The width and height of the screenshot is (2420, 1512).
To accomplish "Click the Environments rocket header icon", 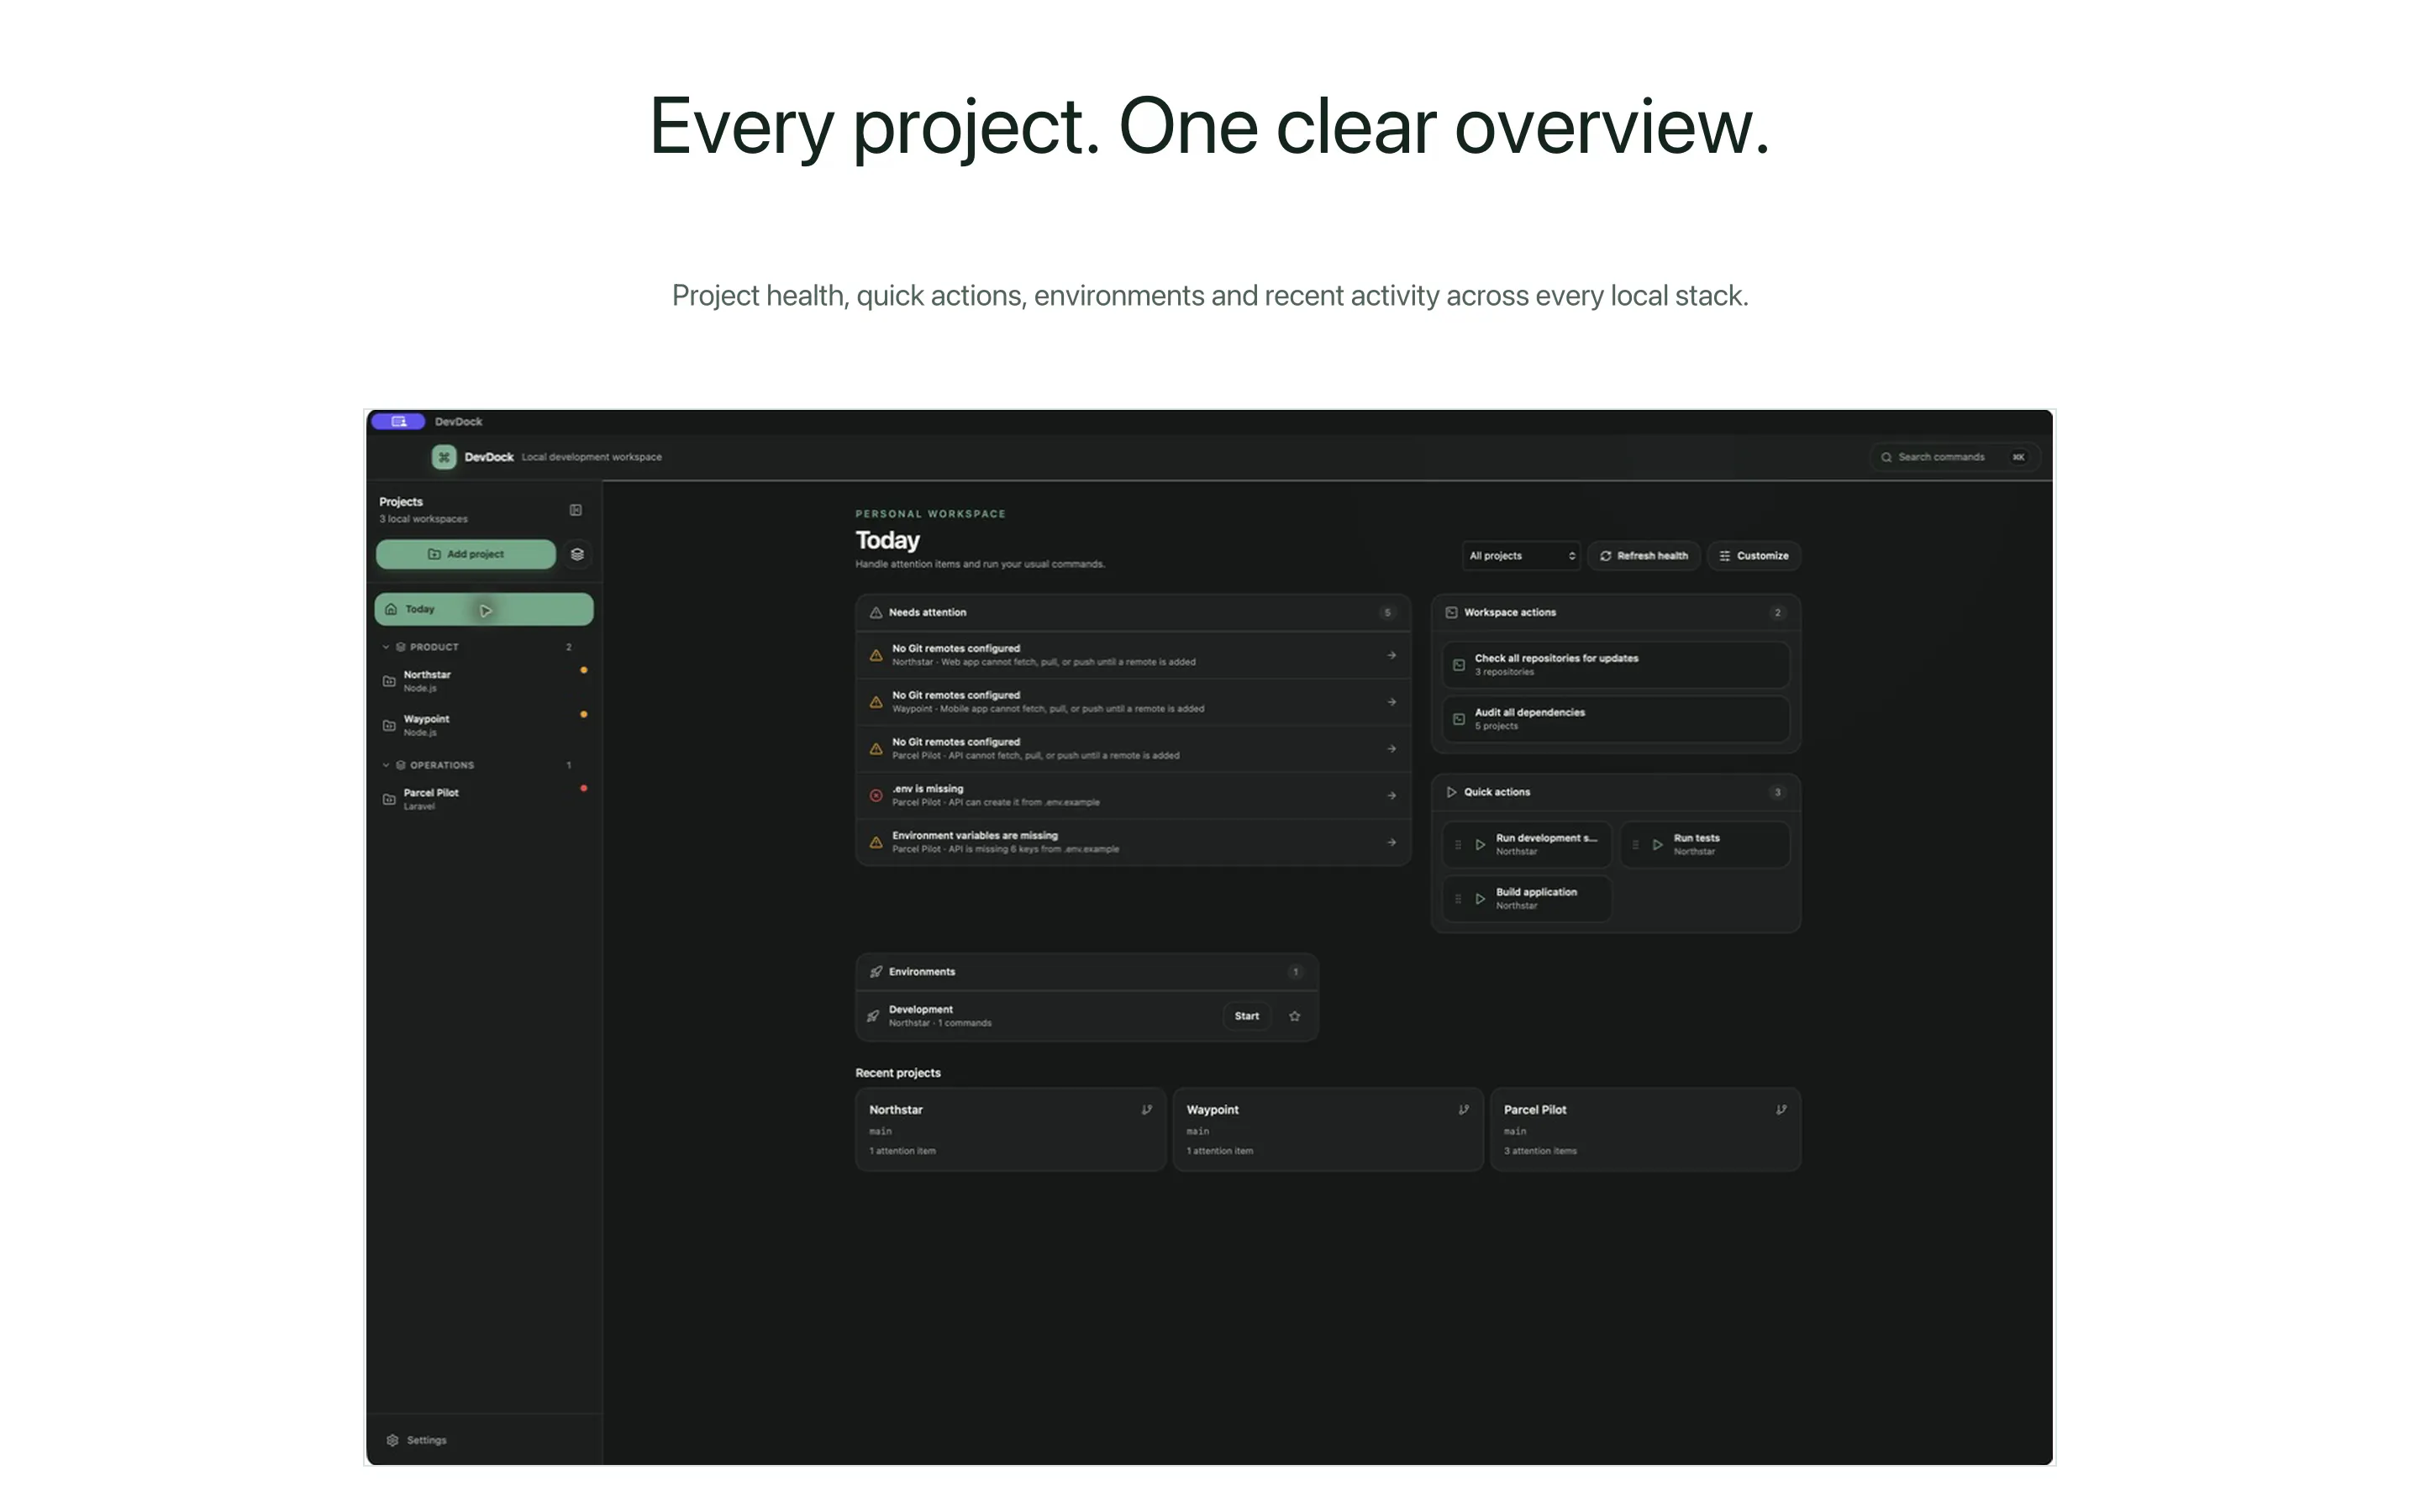I will coord(876,971).
